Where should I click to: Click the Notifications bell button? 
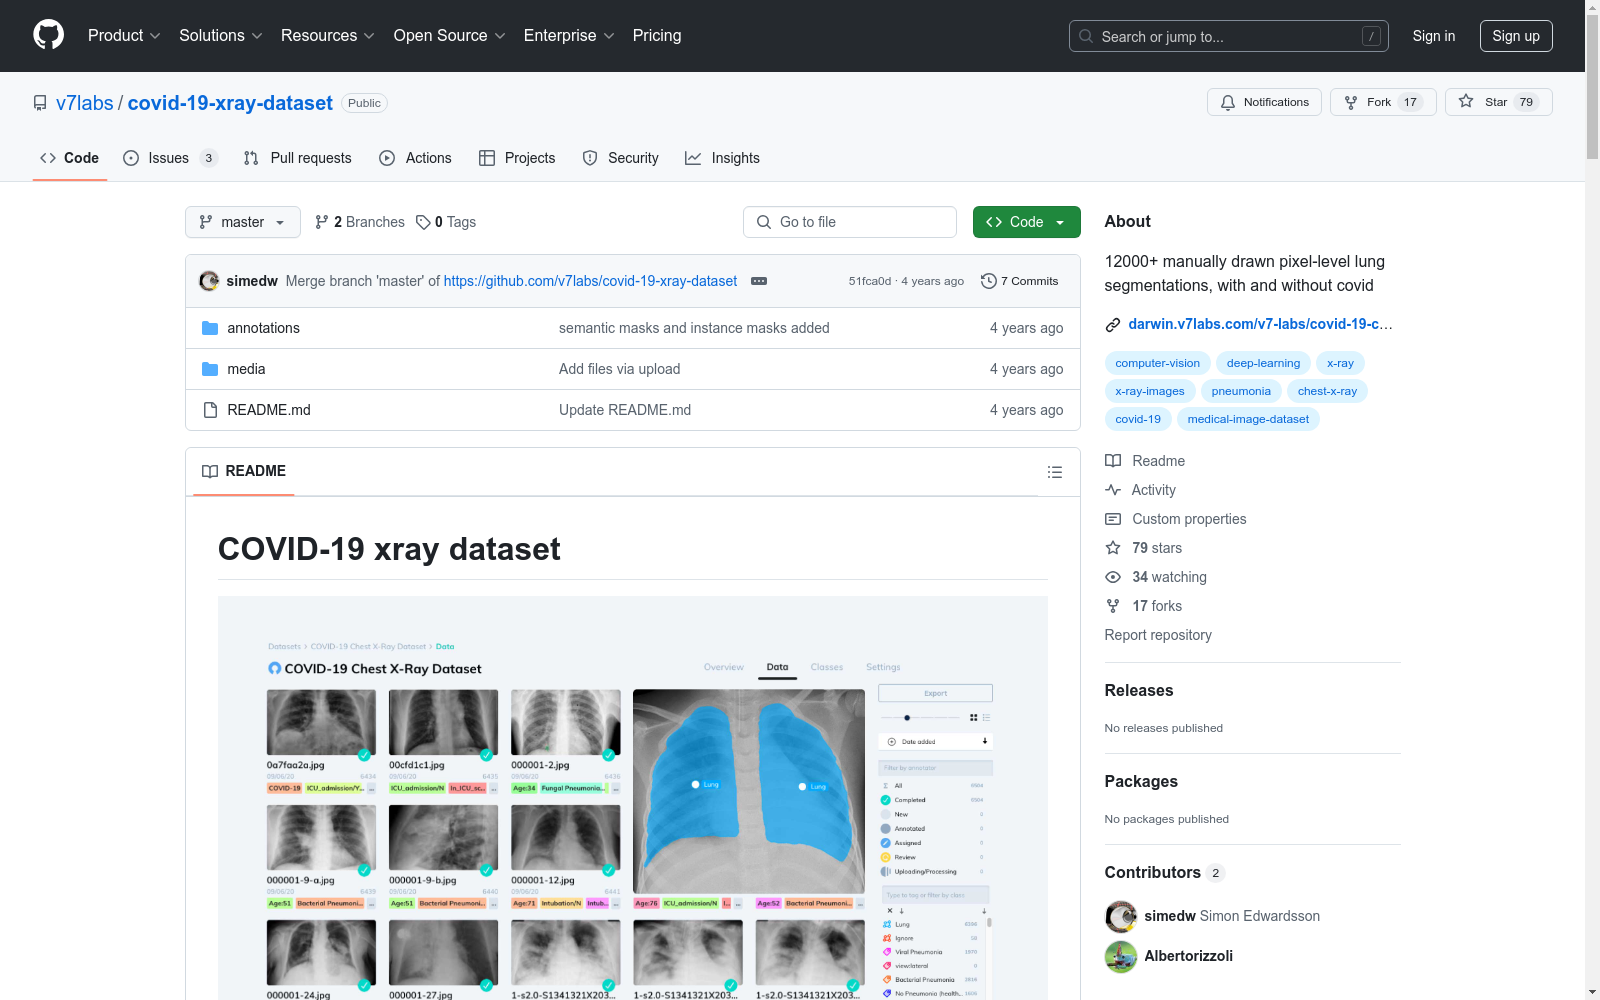(x=1264, y=102)
